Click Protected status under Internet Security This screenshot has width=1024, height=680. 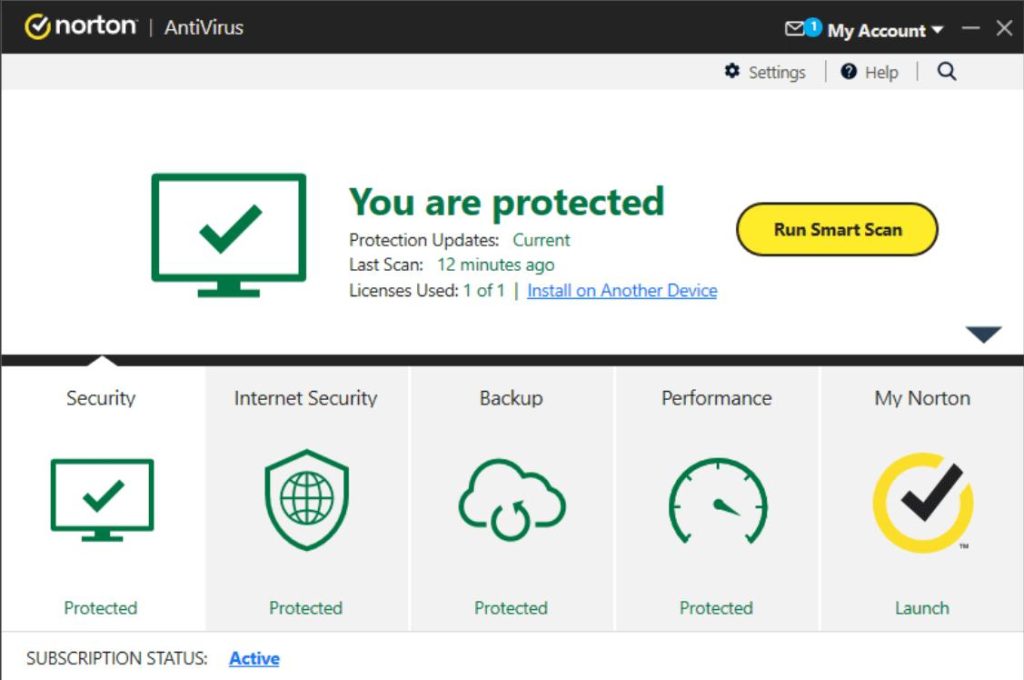coord(306,608)
